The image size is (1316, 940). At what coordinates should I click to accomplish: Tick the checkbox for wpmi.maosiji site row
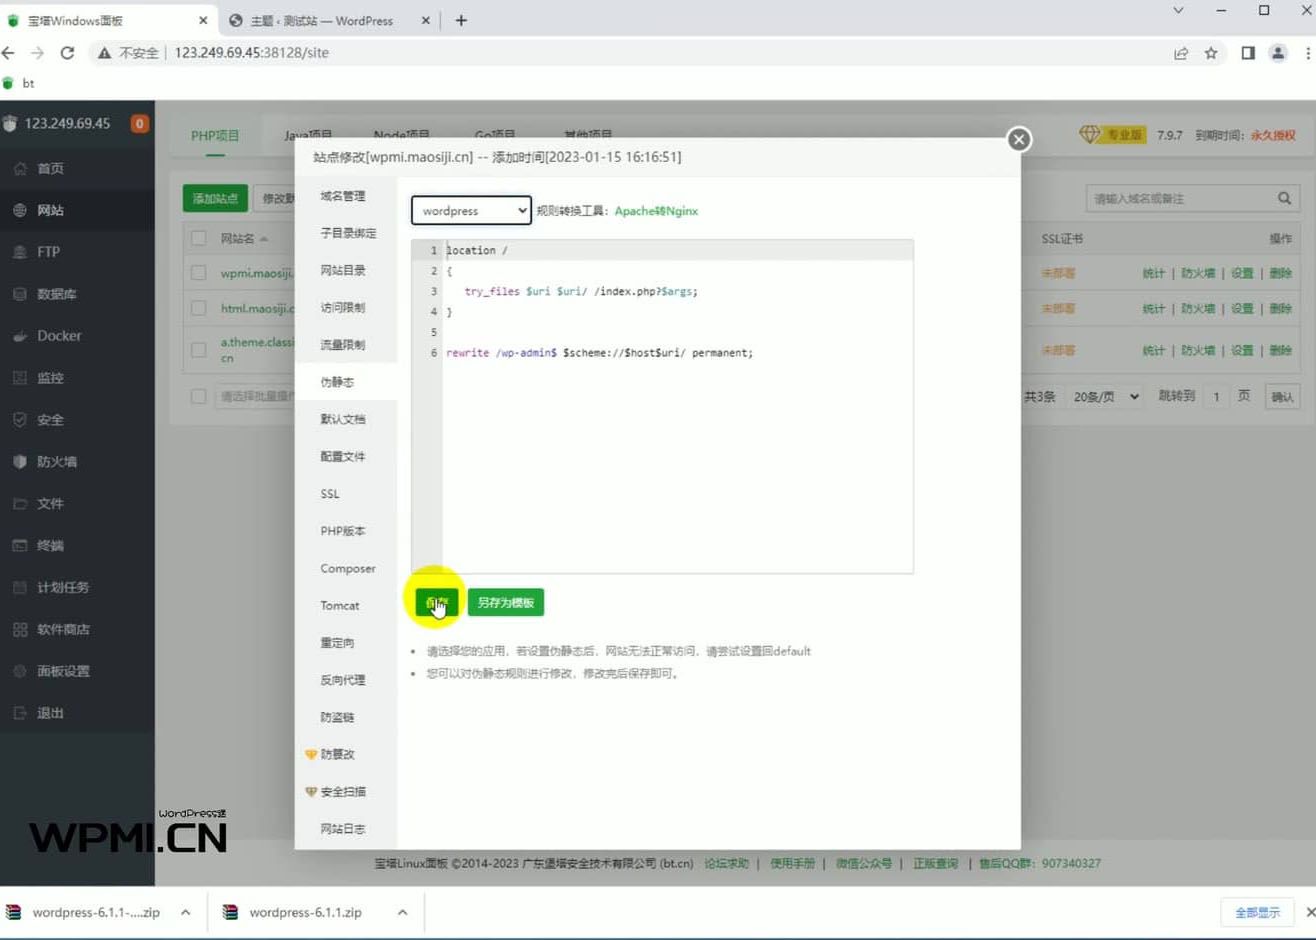point(199,273)
